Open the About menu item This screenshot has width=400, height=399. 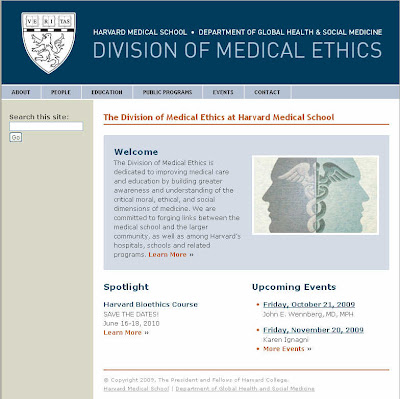[x=21, y=92]
